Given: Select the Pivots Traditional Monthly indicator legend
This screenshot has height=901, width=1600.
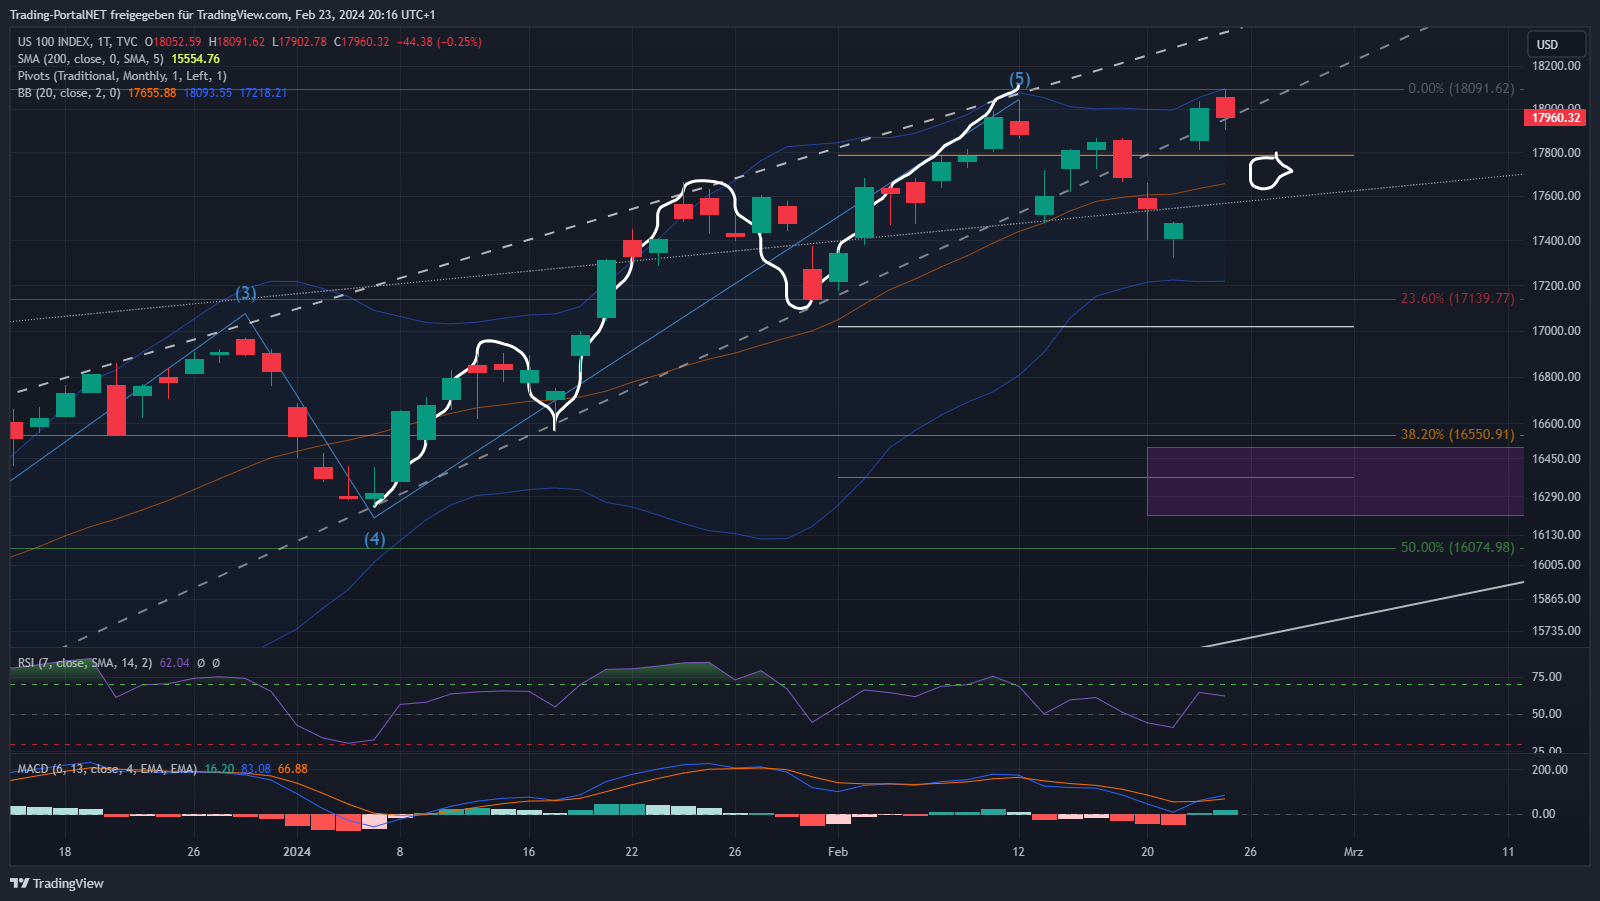Looking at the screenshot, I should pyautogui.click(x=121, y=76).
